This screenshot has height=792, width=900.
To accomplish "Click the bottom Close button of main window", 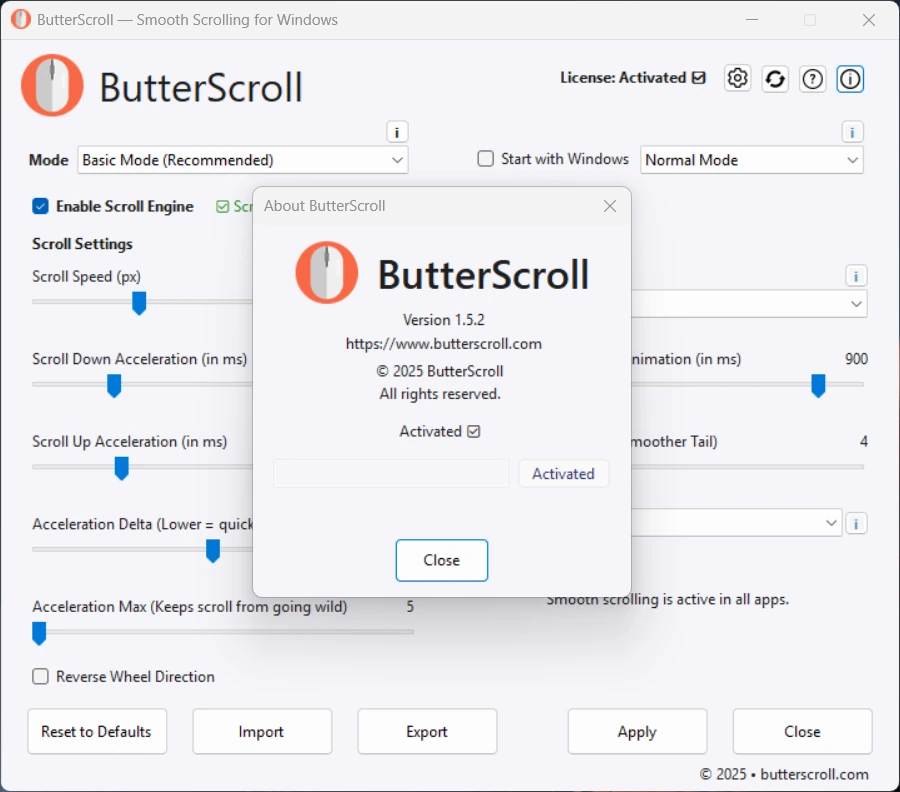I will coord(802,731).
